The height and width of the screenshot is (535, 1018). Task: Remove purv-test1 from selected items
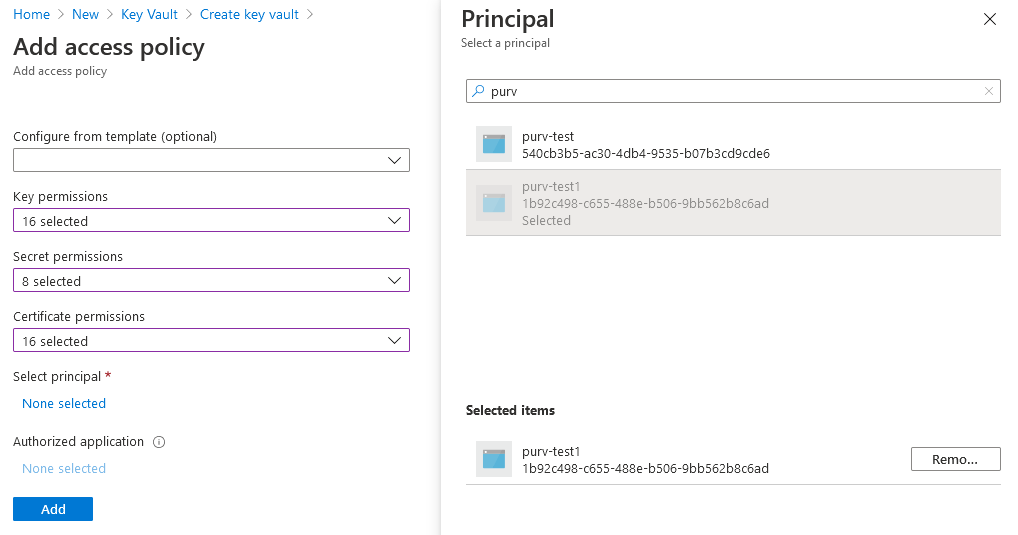(955, 459)
